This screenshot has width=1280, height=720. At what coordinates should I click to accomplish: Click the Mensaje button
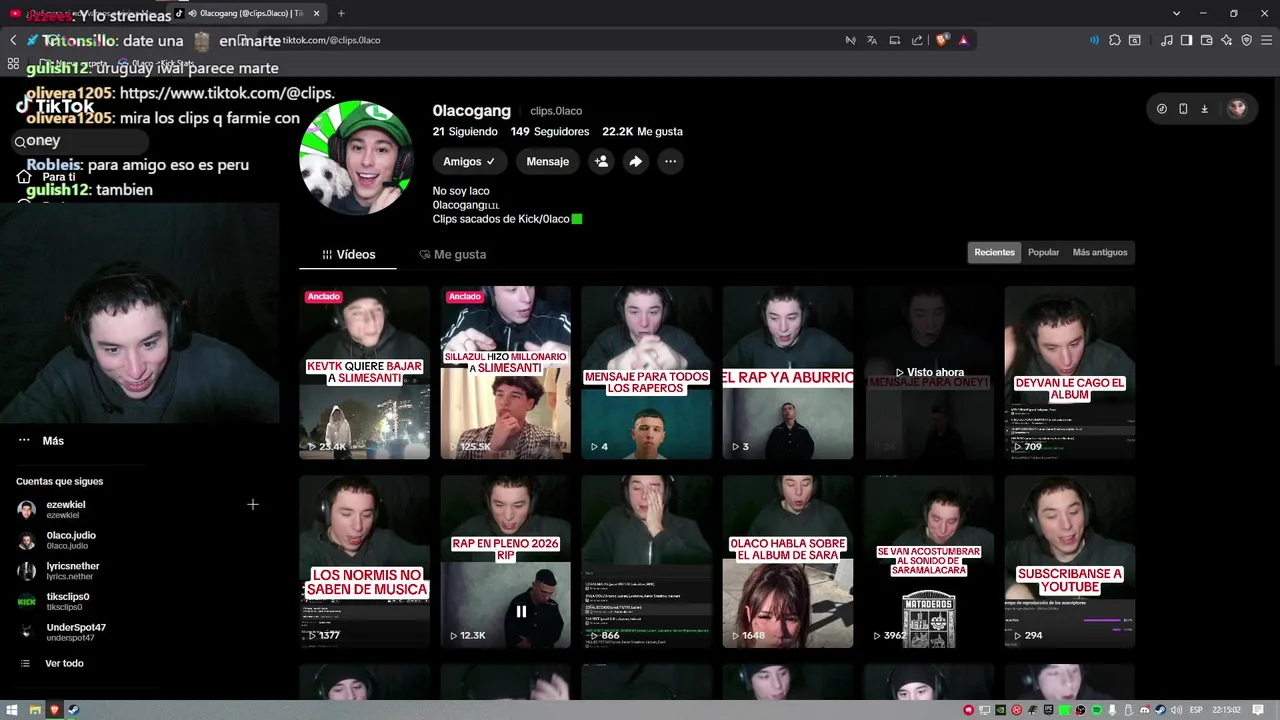[548, 161]
